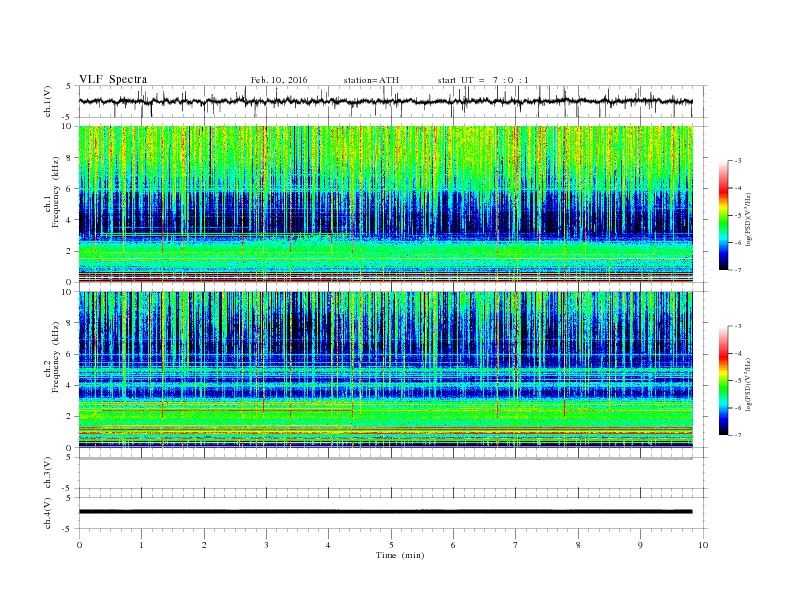
Task: Click the "VLF Spectra" title text
Action: pyautogui.click(x=113, y=79)
